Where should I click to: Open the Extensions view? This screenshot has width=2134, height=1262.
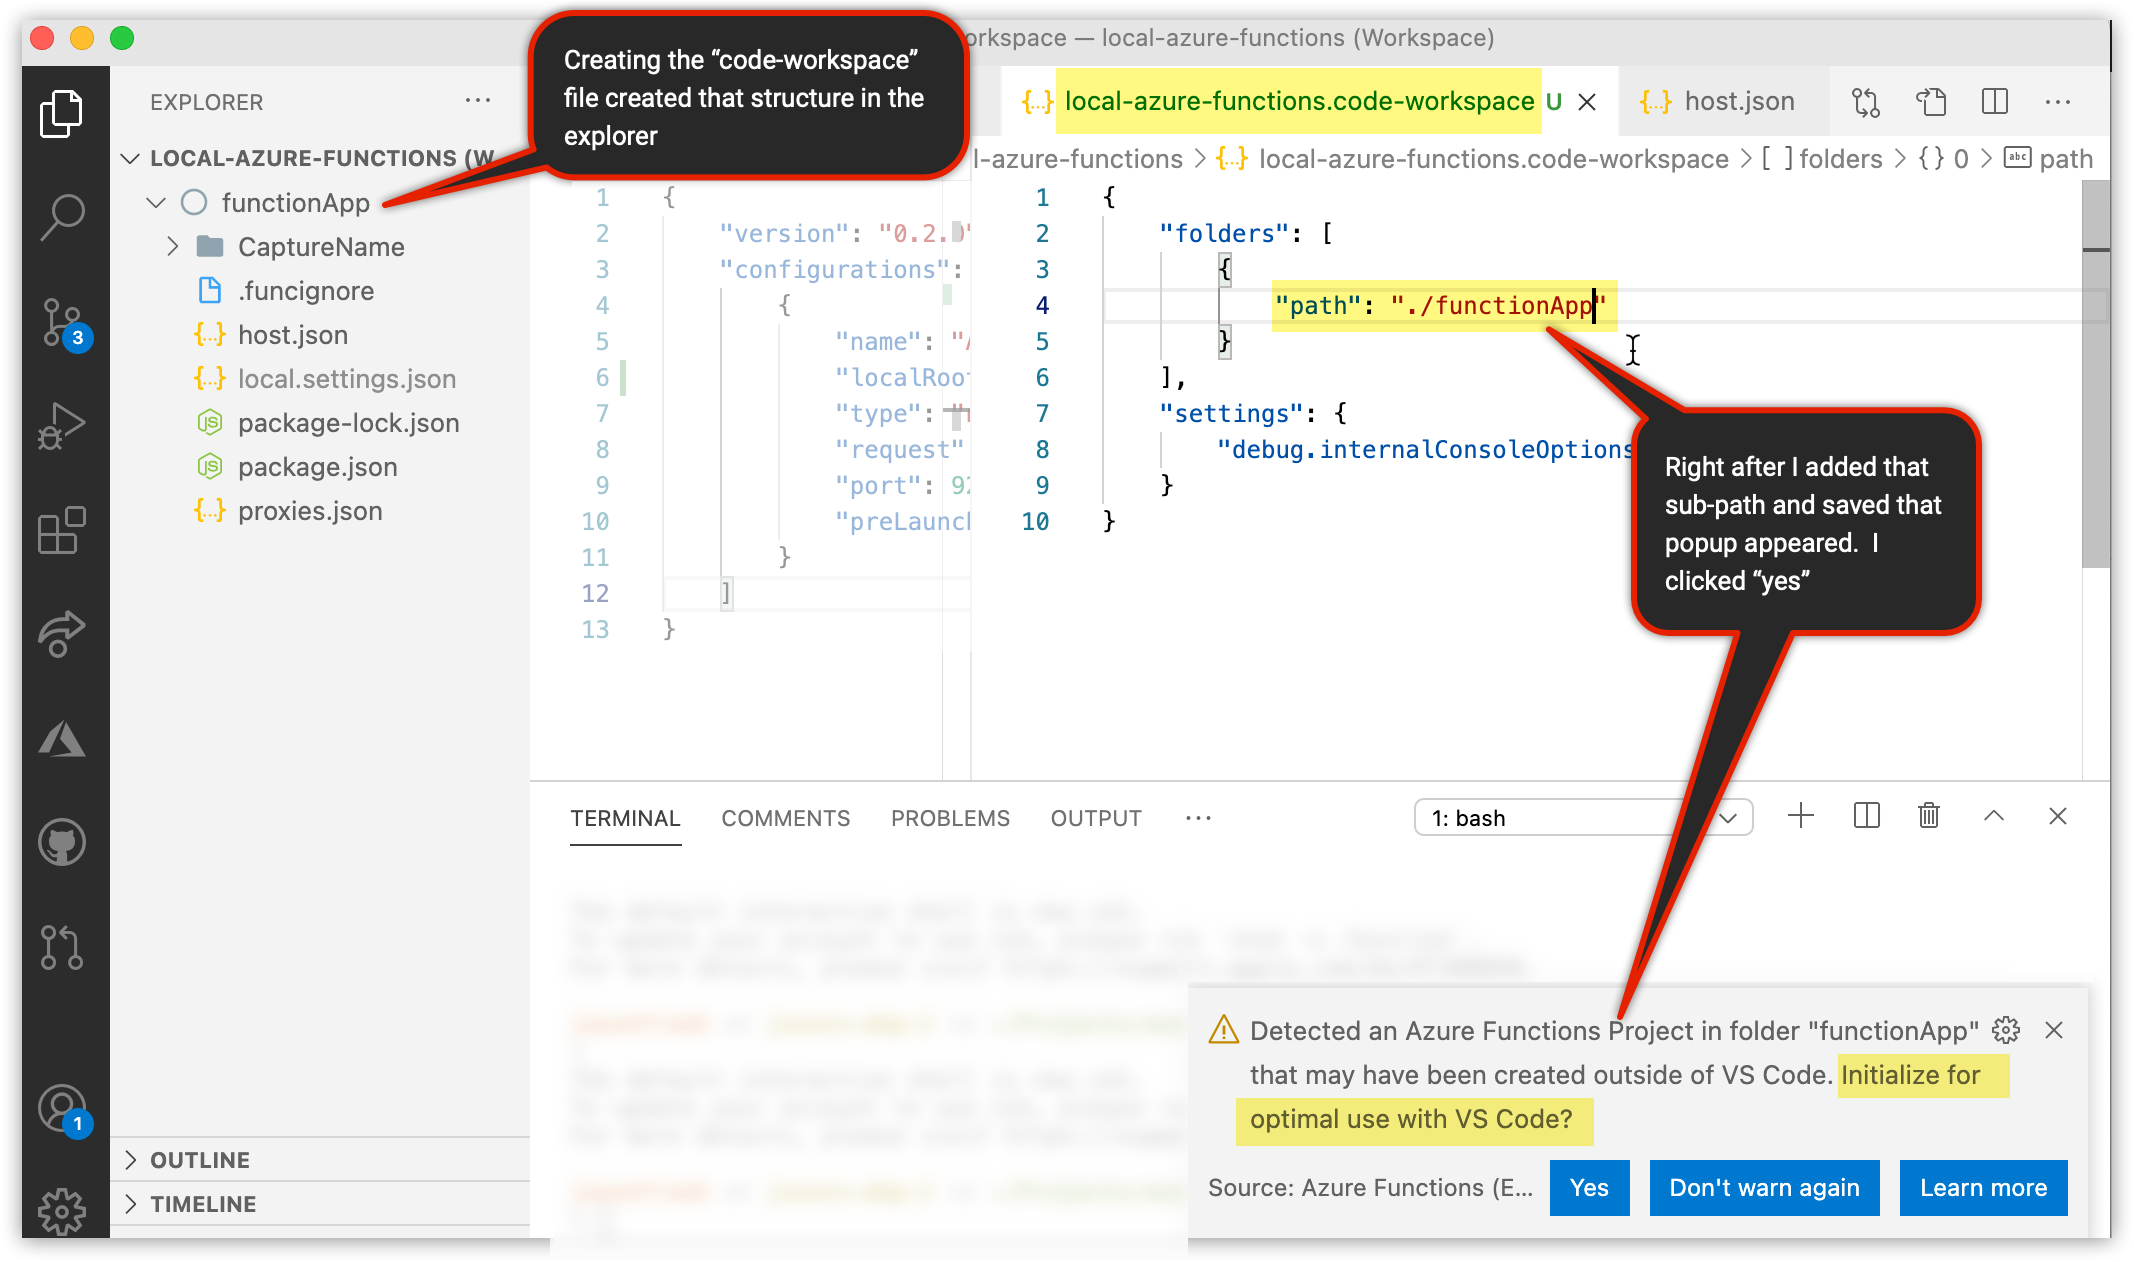point(62,530)
